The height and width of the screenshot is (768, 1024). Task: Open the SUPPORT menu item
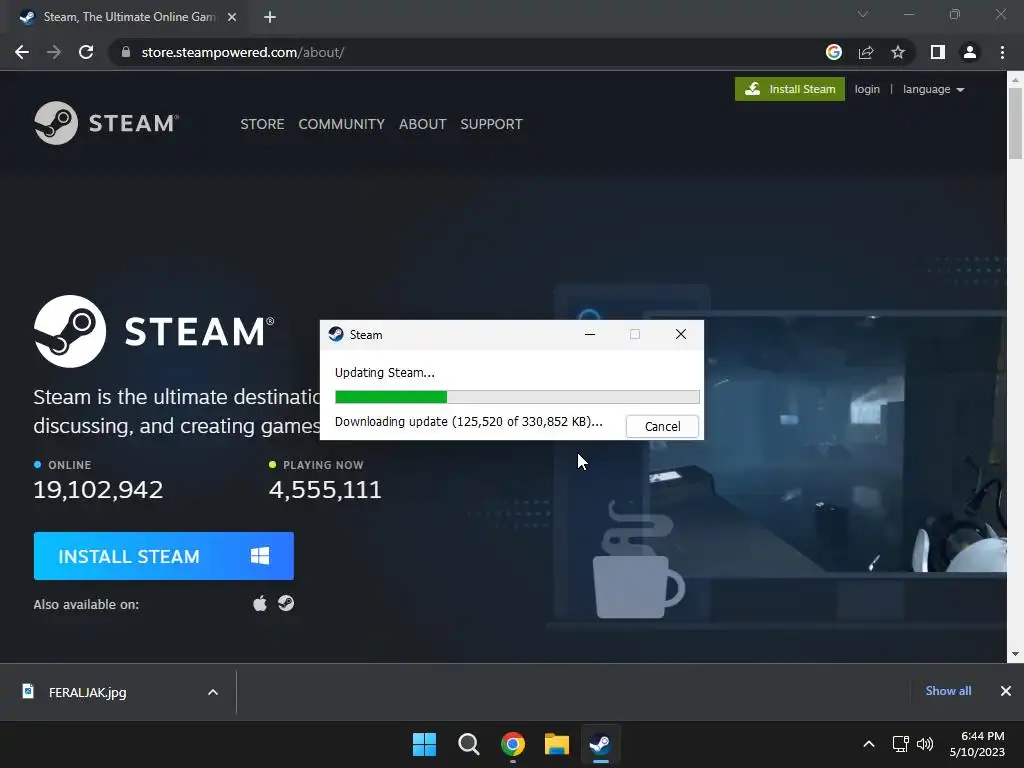tap(491, 124)
